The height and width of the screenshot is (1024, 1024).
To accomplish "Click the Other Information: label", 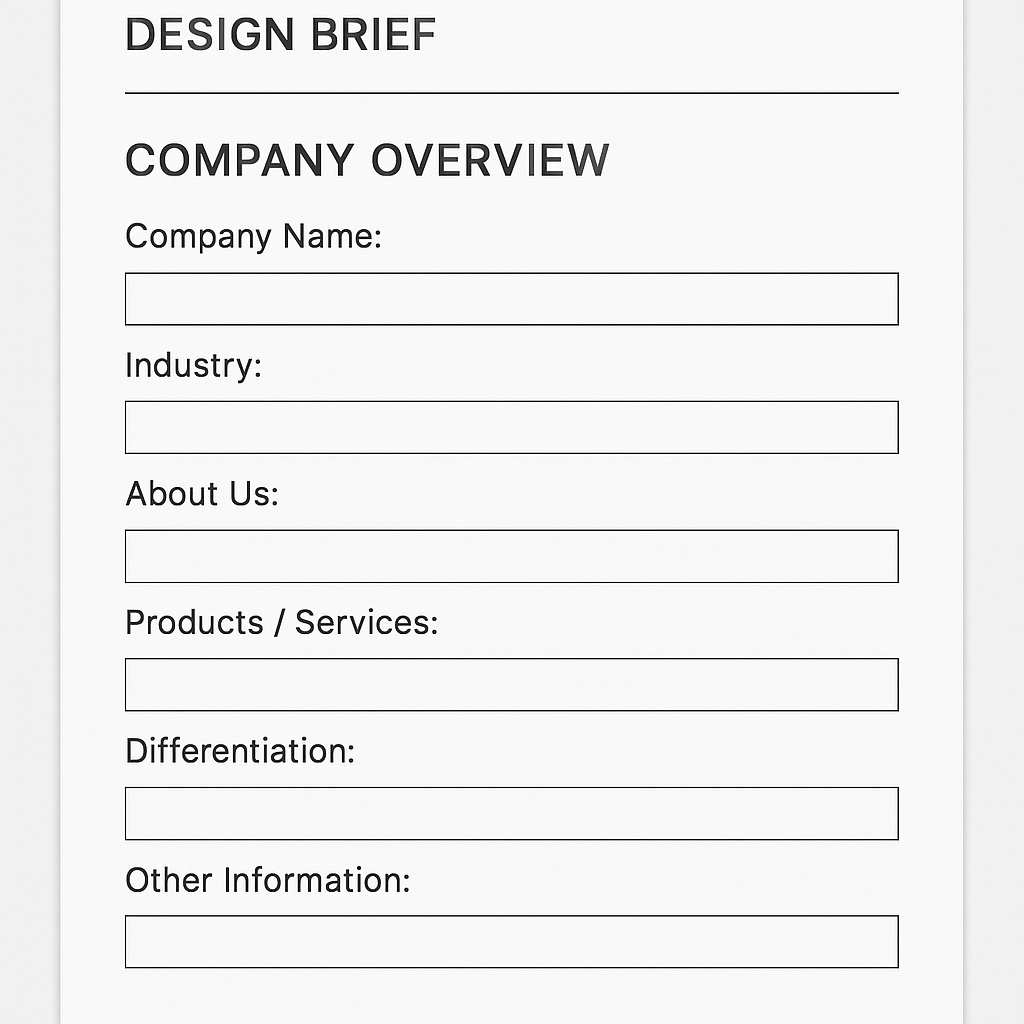I will (x=268, y=880).
